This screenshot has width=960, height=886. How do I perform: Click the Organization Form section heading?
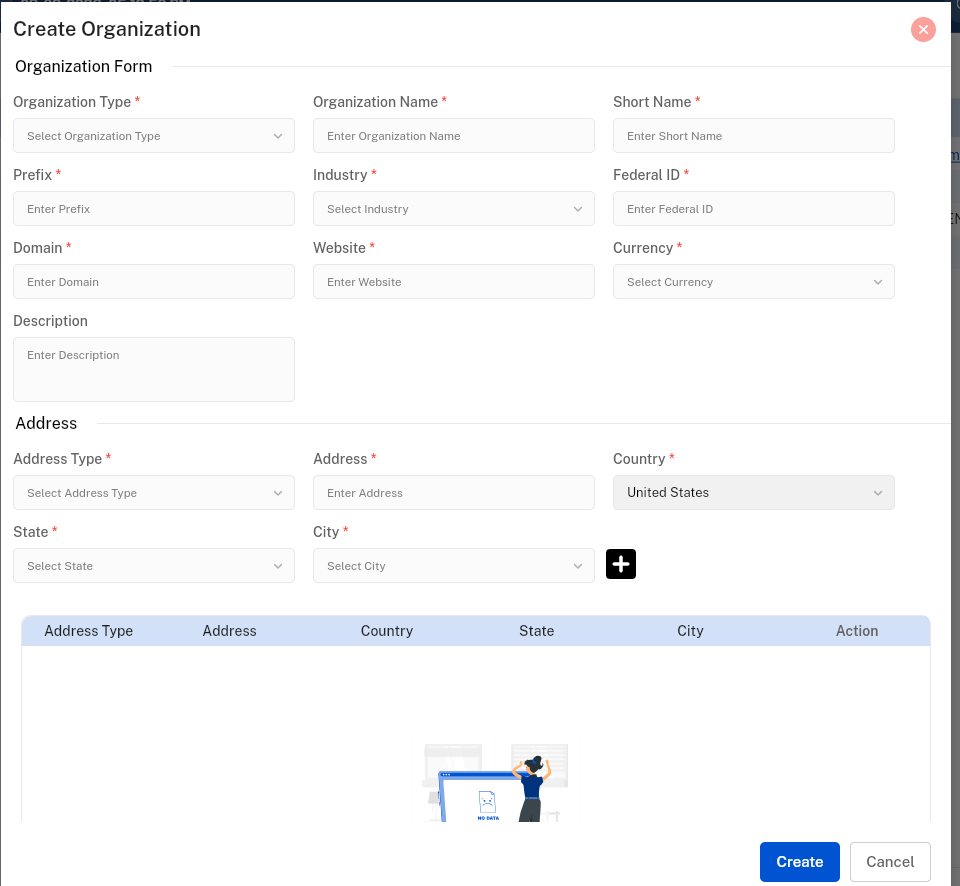[83, 66]
